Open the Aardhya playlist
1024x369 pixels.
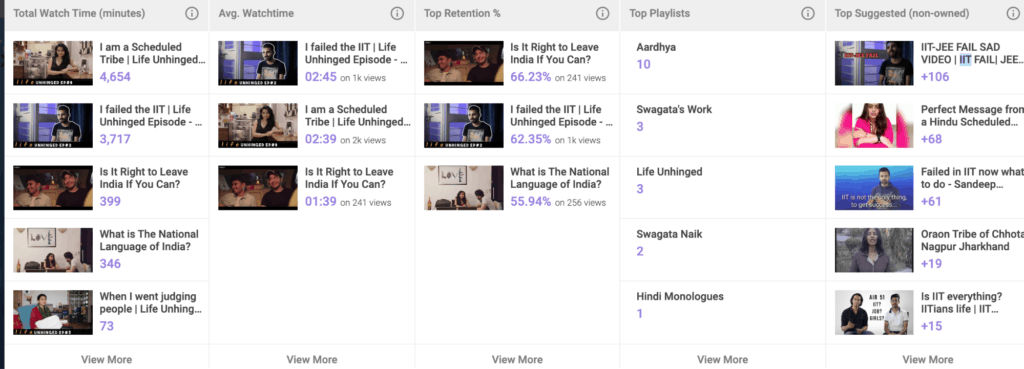(656, 47)
